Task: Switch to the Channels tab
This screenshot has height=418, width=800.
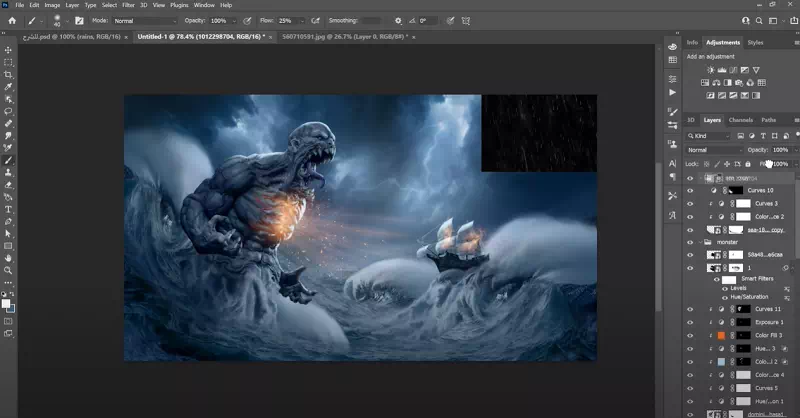Action: (x=740, y=120)
